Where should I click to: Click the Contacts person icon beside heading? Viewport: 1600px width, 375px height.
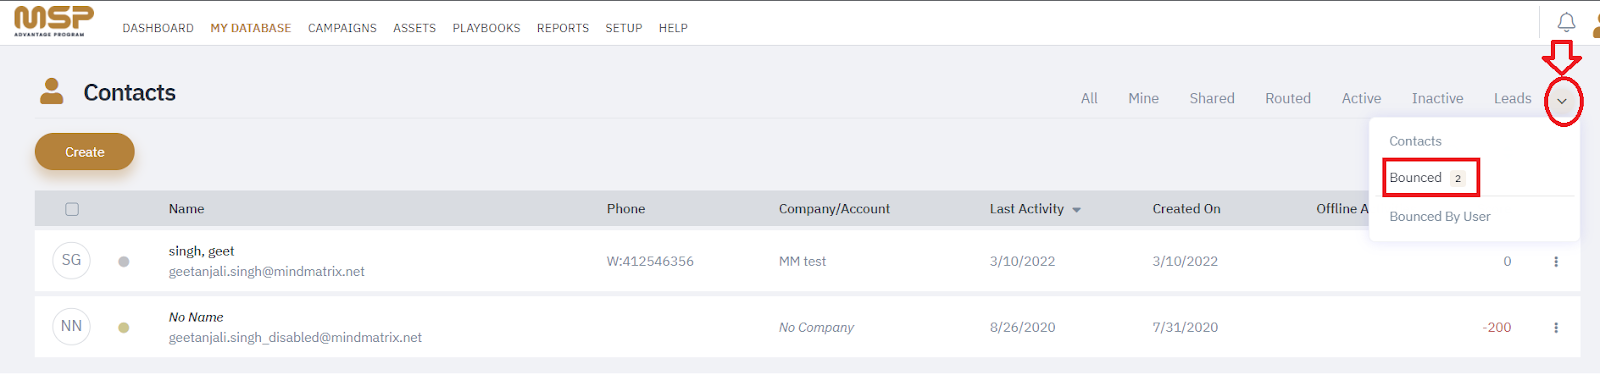pyautogui.click(x=52, y=92)
